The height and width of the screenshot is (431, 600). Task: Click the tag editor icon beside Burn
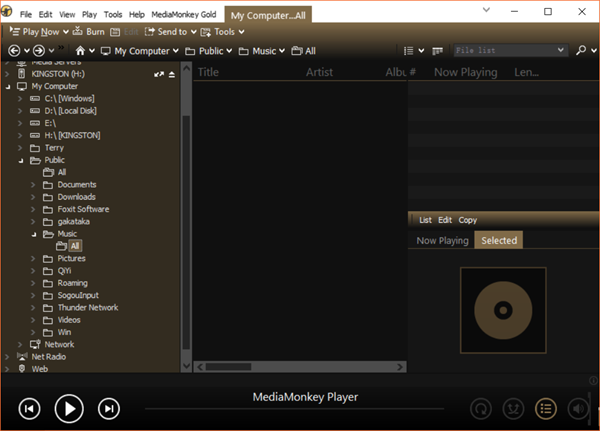[115, 32]
